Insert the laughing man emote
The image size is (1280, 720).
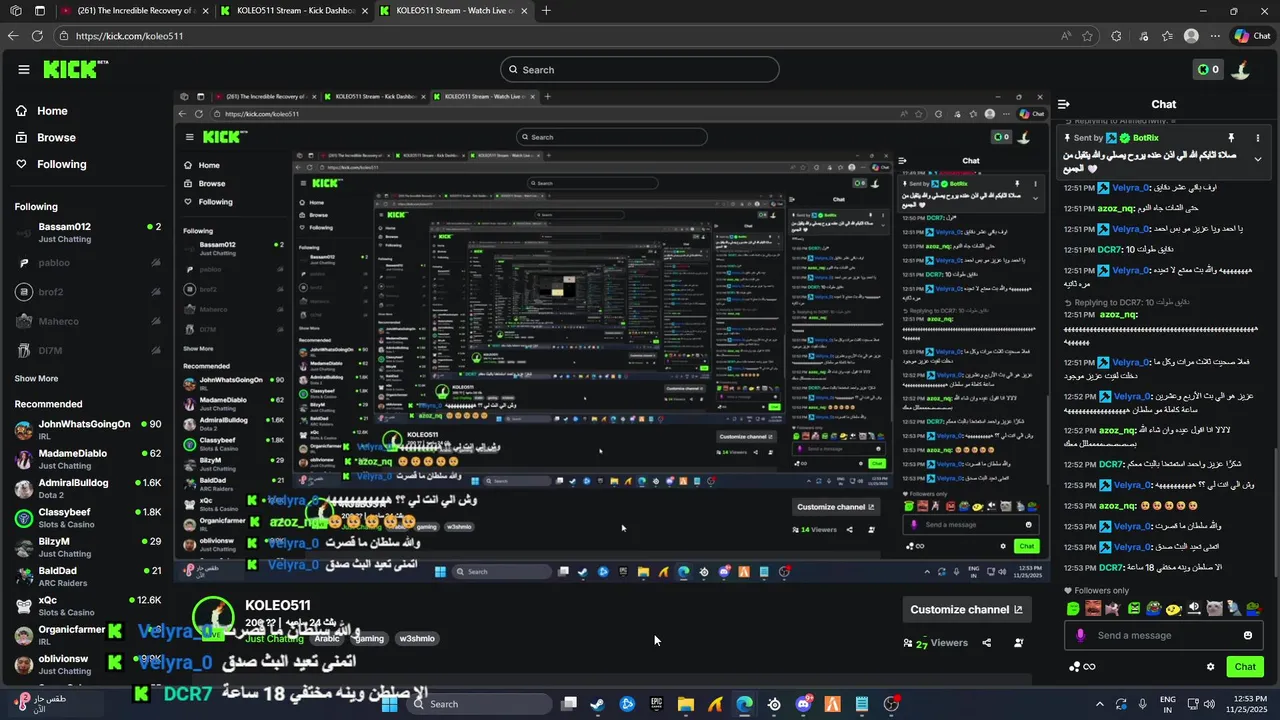pos(1093,608)
